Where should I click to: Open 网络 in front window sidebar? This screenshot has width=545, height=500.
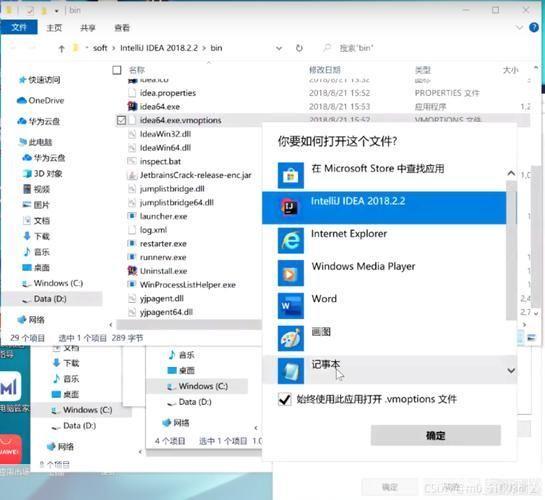click(x=36, y=320)
